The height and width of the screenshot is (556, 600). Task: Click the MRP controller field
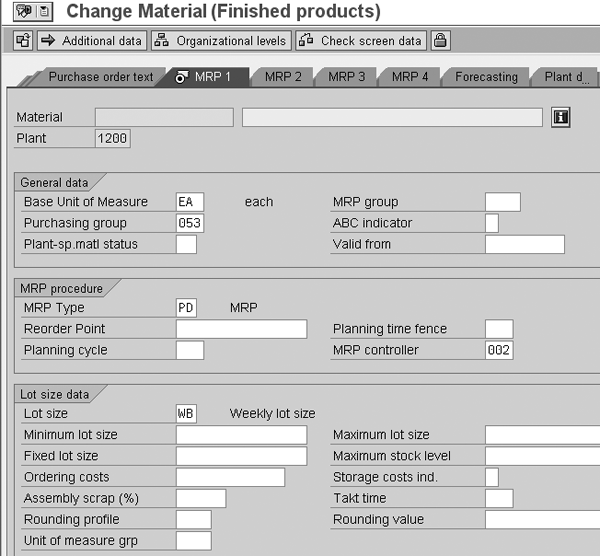pos(498,350)
